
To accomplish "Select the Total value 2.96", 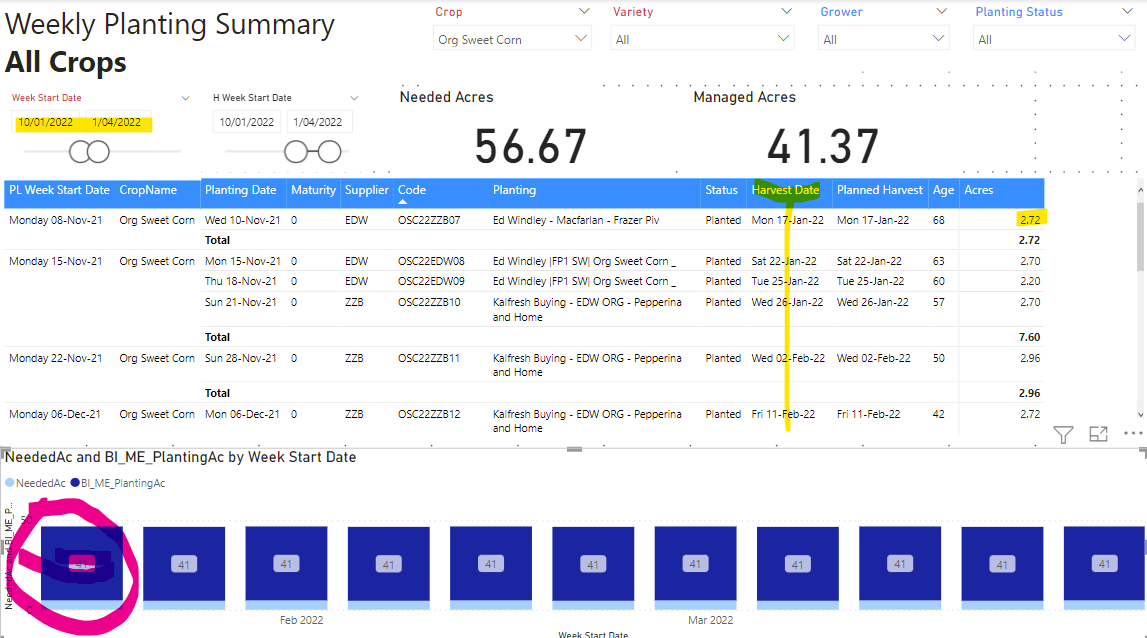I will (1029, 394).
